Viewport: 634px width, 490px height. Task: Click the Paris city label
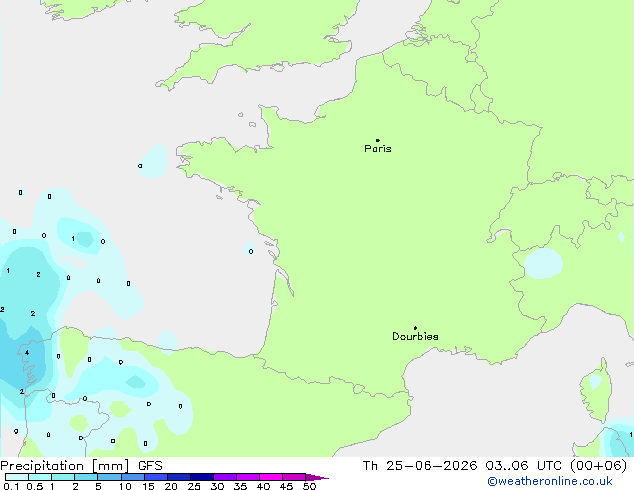378,149
